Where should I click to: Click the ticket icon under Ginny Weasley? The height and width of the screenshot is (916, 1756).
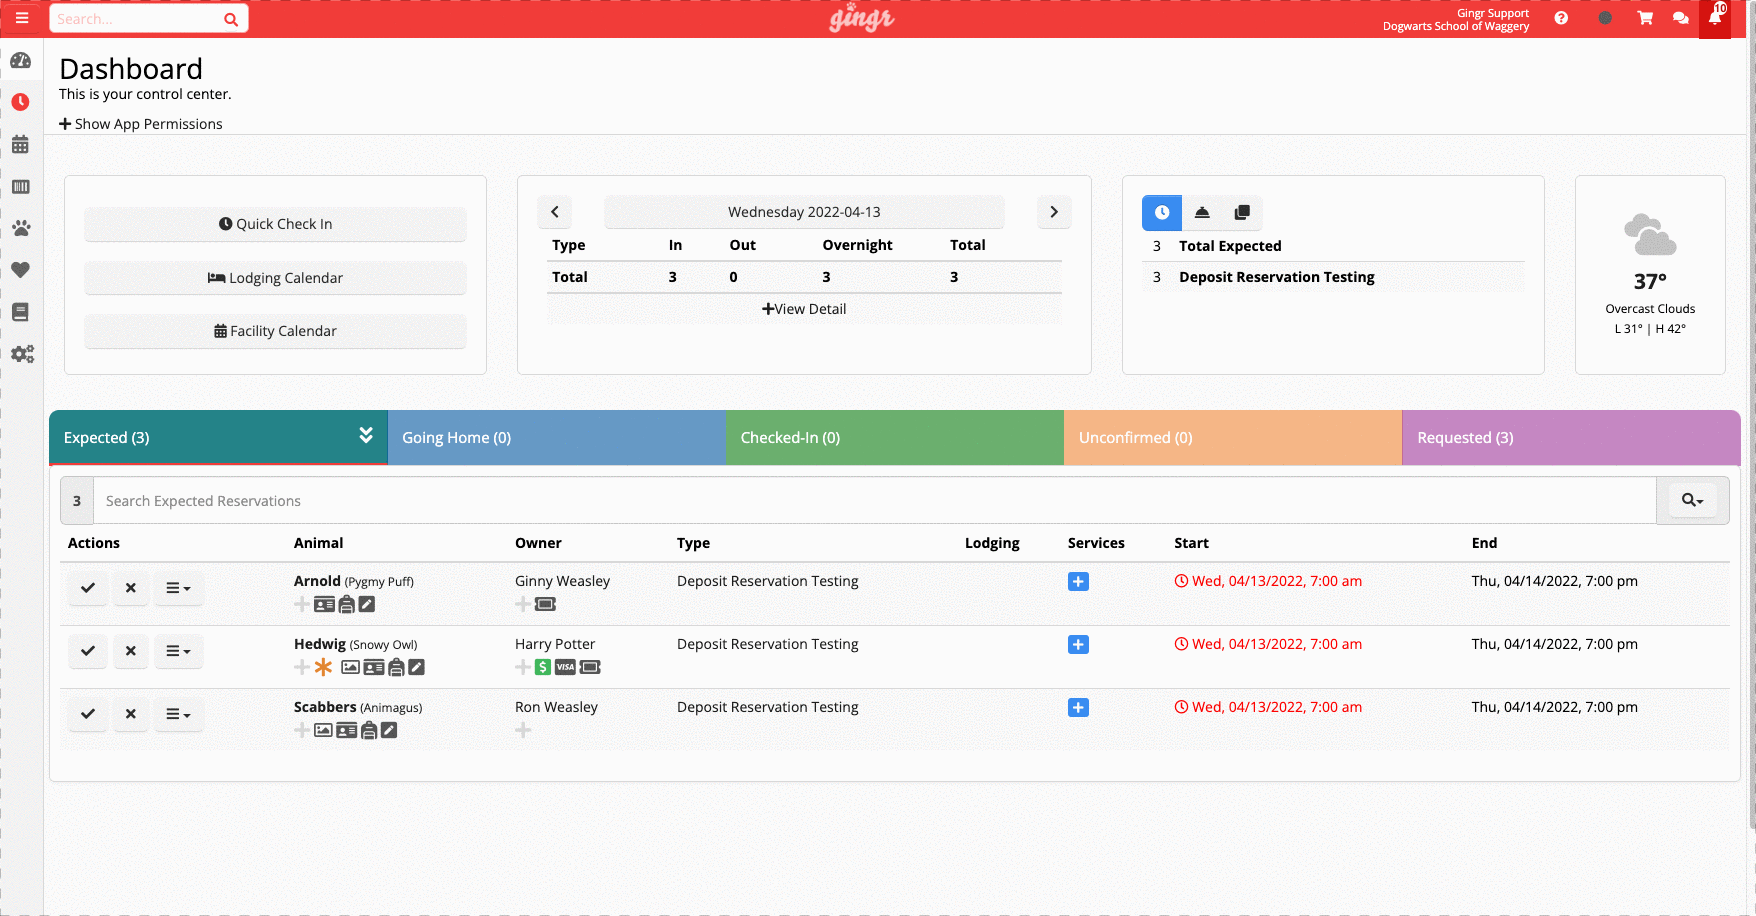pyautogui.click(x=545, y=604)
